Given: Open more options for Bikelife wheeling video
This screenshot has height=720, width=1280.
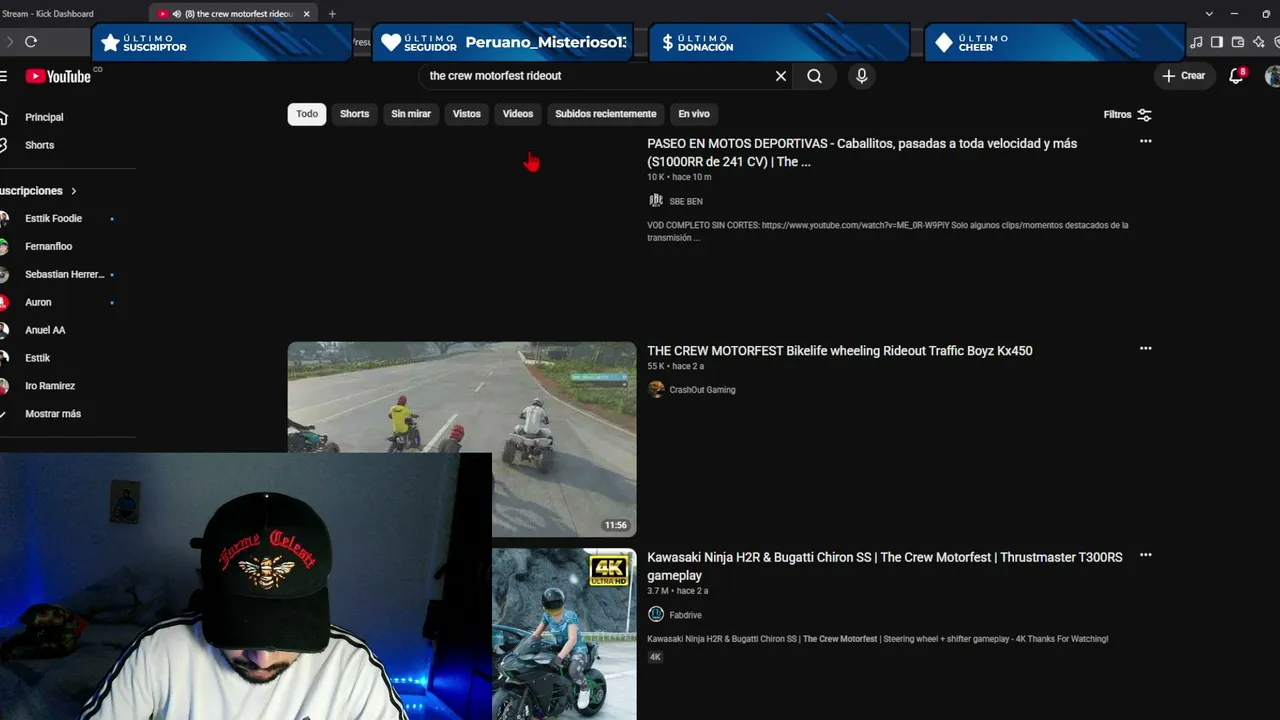Looking at the screenshot, I should coord(1146,349).
